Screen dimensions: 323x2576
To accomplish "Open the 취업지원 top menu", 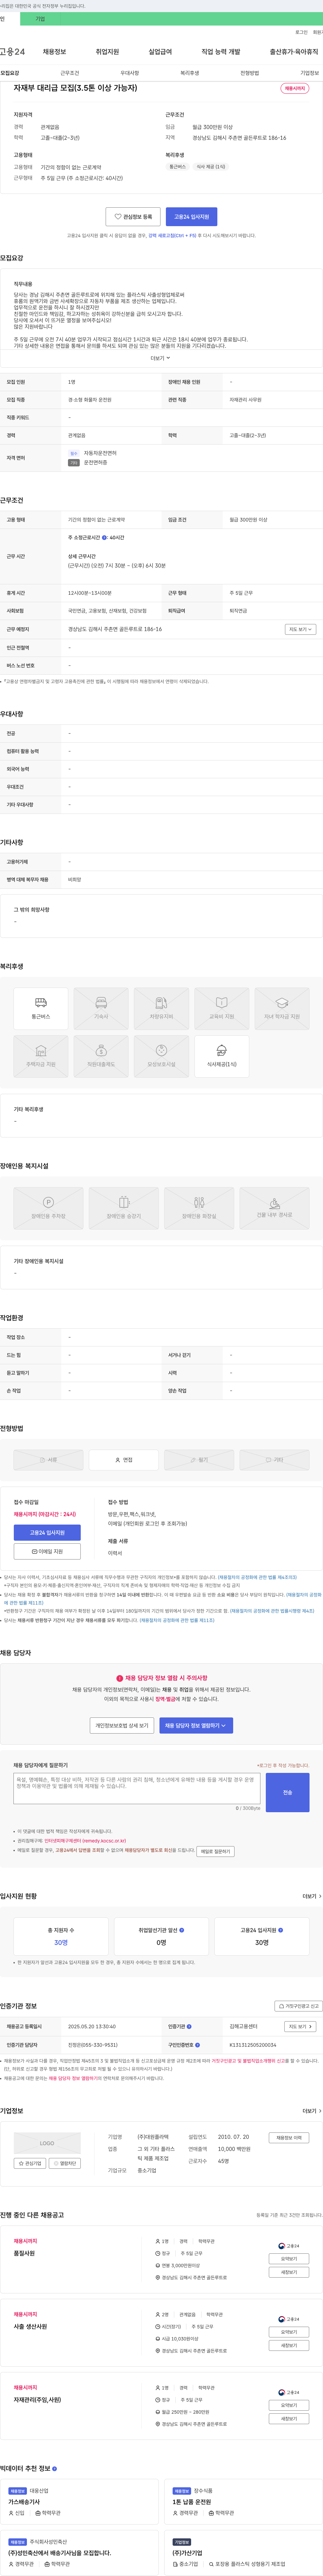I will point(107,52).
